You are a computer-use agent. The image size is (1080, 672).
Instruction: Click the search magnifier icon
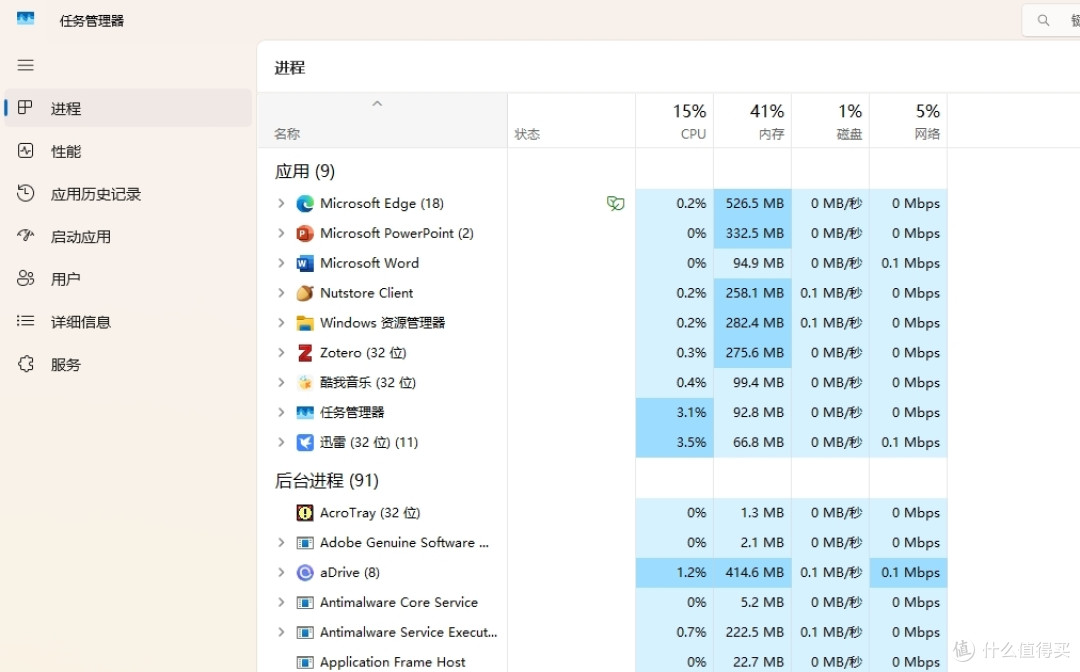click(1043, 20)
